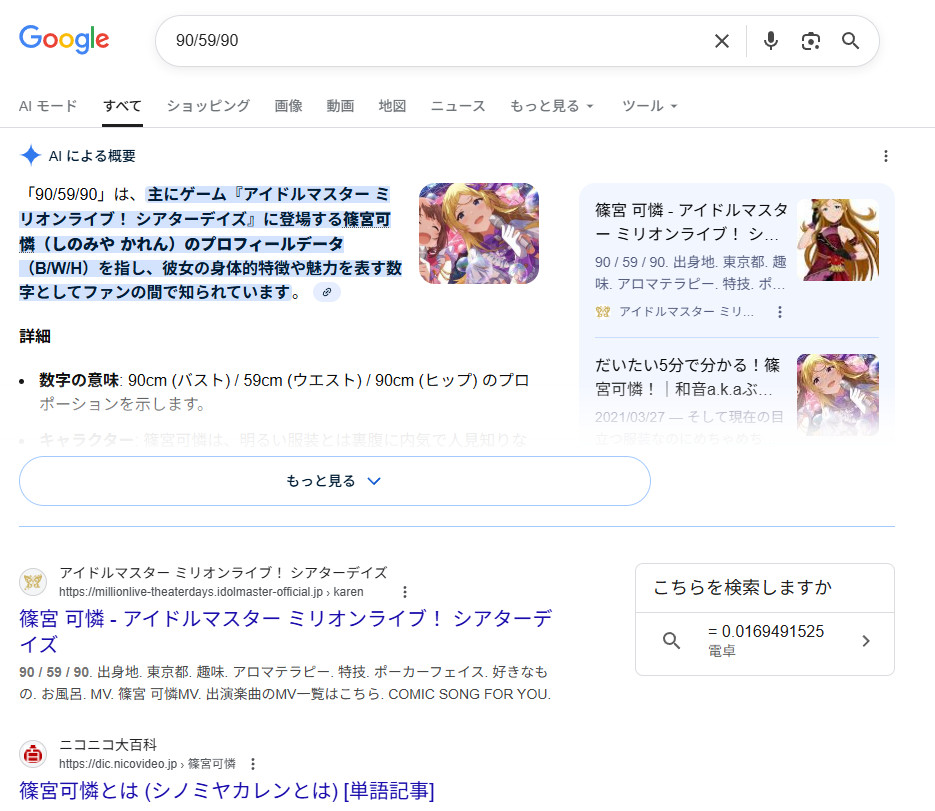Click the source link chain icon

(x=327, y=292)
